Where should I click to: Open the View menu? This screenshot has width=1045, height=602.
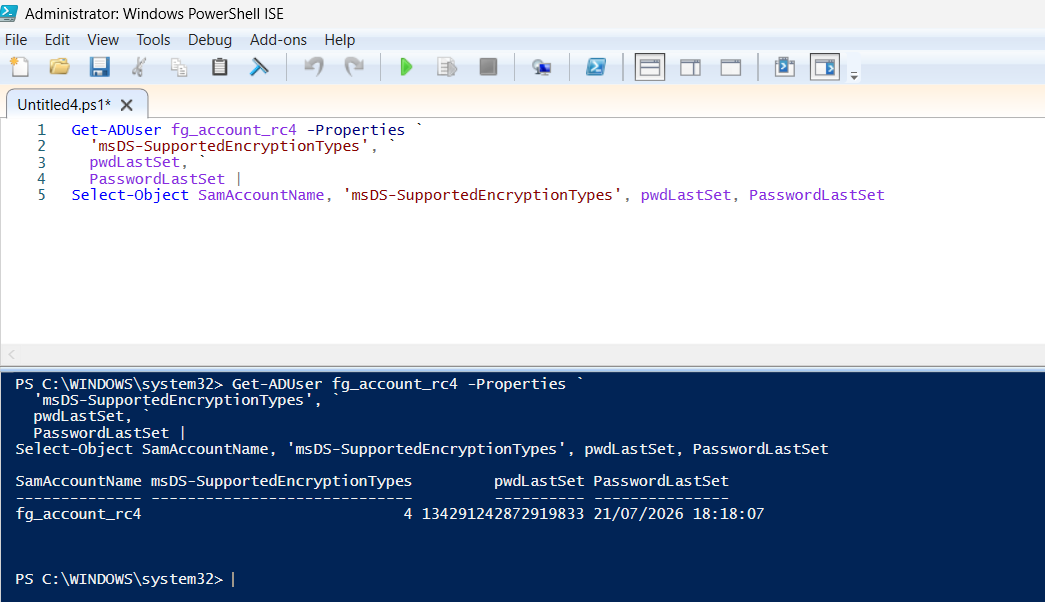(103, 40)
